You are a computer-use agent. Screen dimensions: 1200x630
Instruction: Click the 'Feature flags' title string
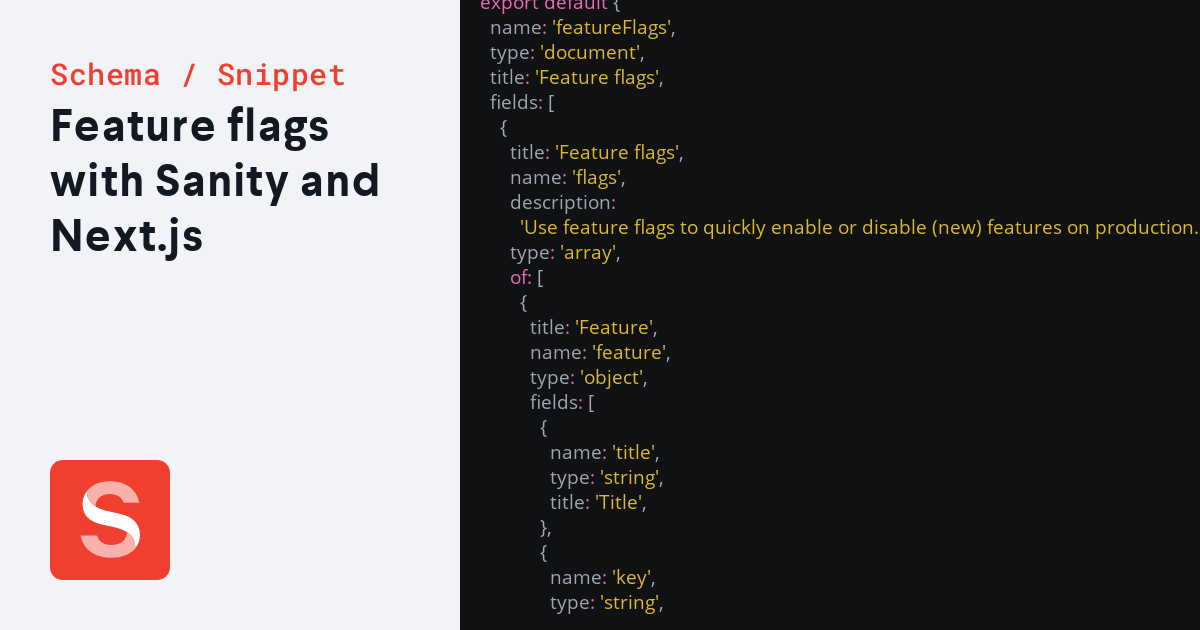click(597, 77)
